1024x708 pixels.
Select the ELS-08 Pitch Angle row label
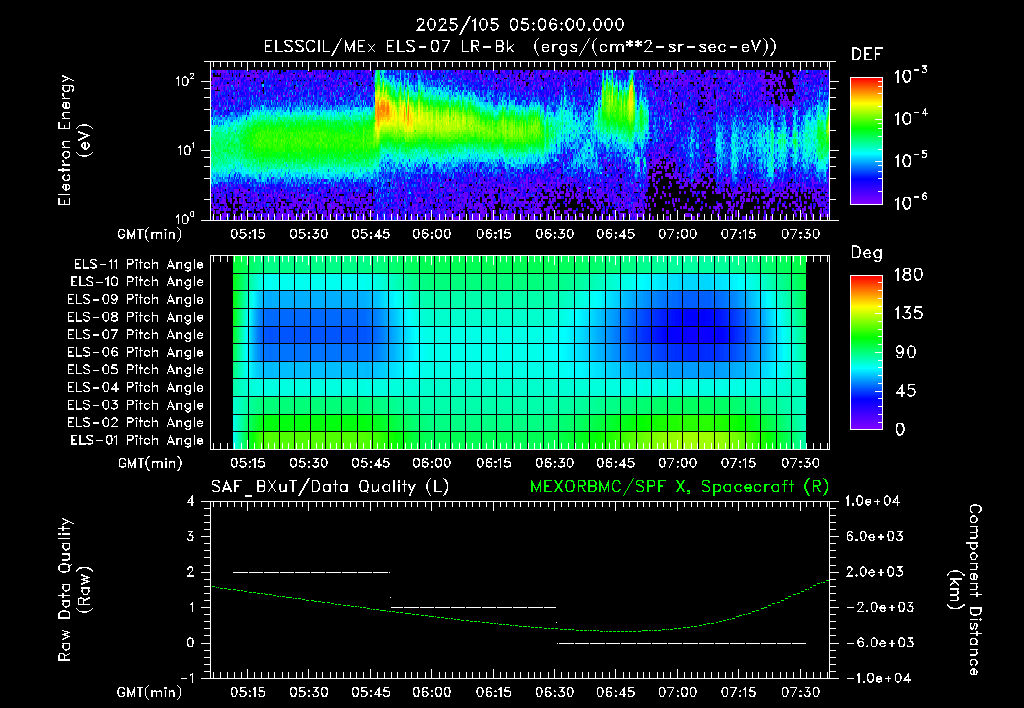(136, 317)
